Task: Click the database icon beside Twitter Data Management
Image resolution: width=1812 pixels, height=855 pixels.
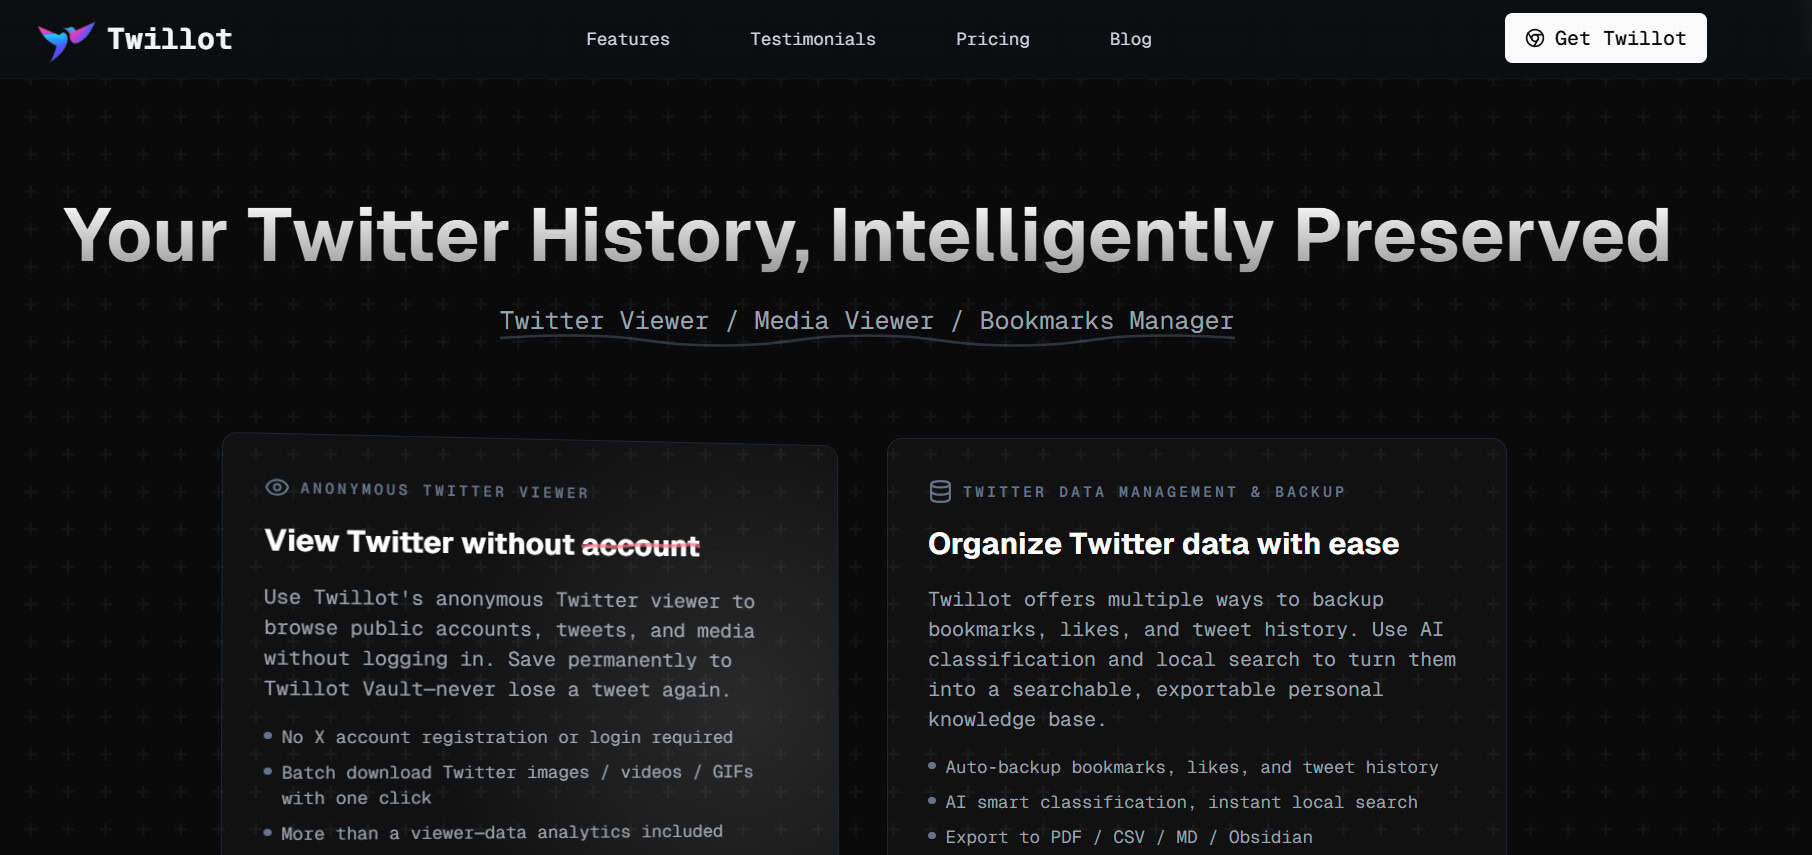Action: coord(939,490)
